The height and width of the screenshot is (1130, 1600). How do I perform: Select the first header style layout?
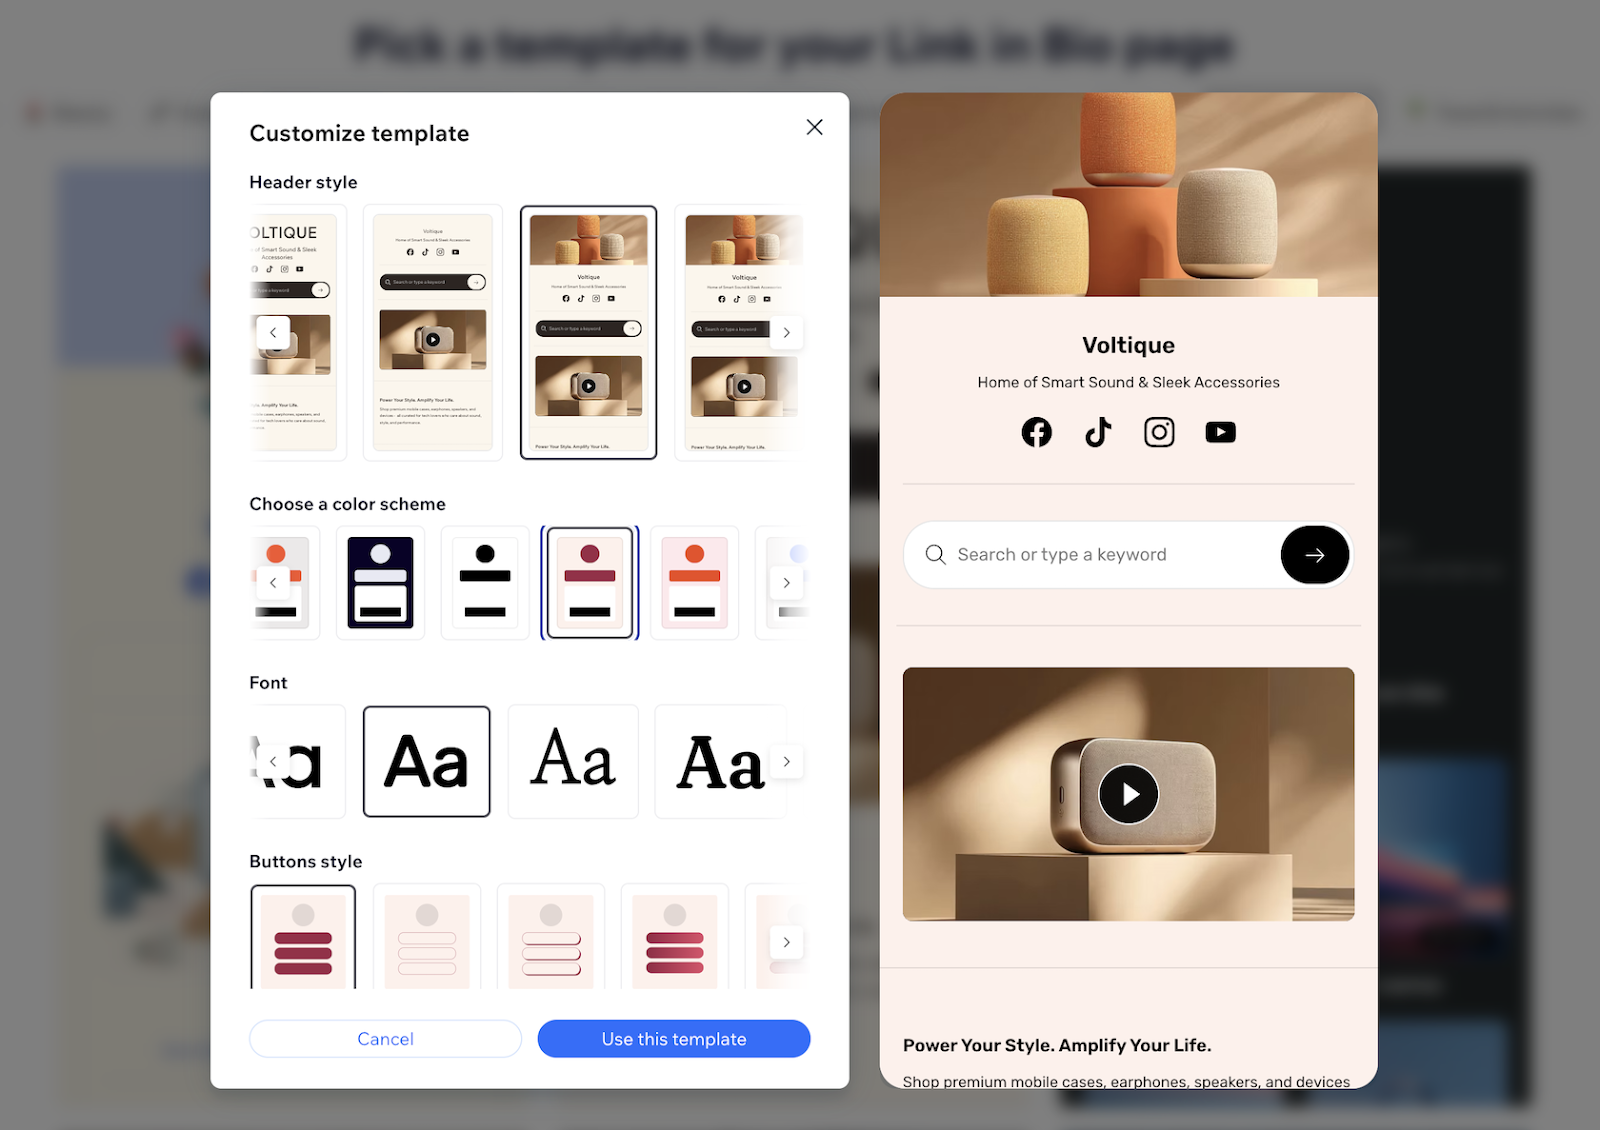pyautogui.click(x=292, y=332)
